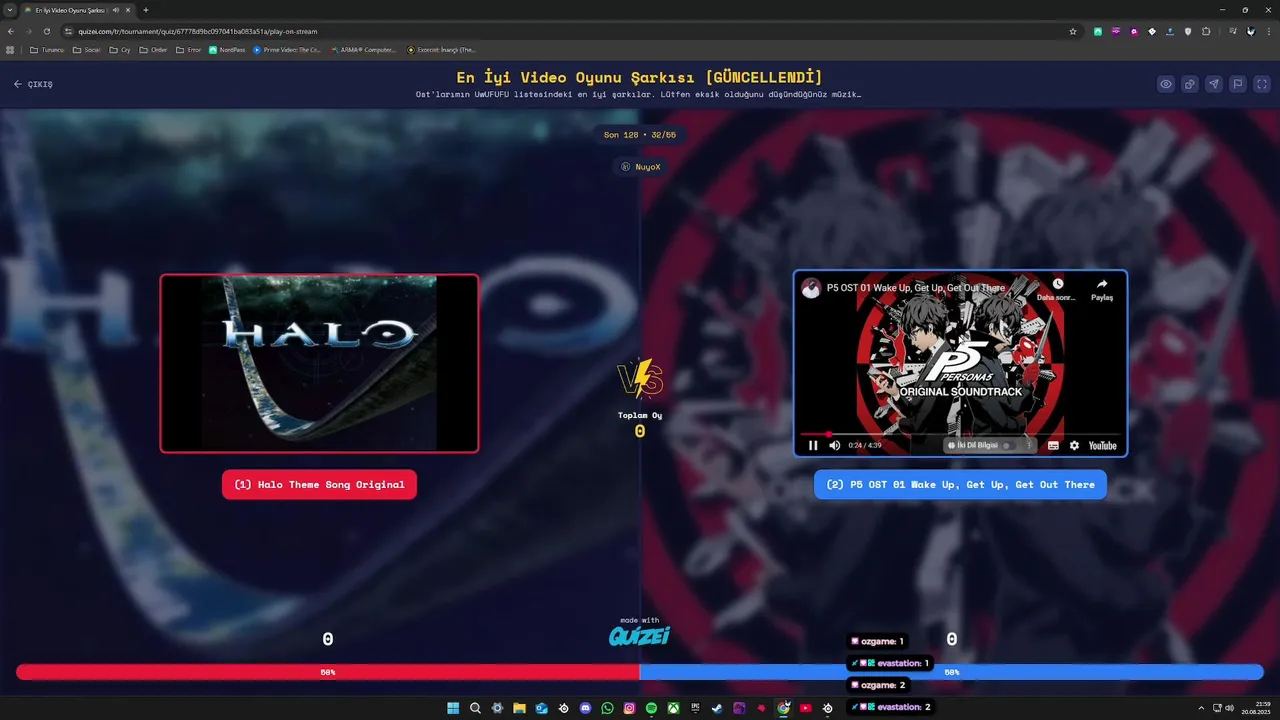
Task: Click the flag report icon in the header
Action: [1238, 84]
